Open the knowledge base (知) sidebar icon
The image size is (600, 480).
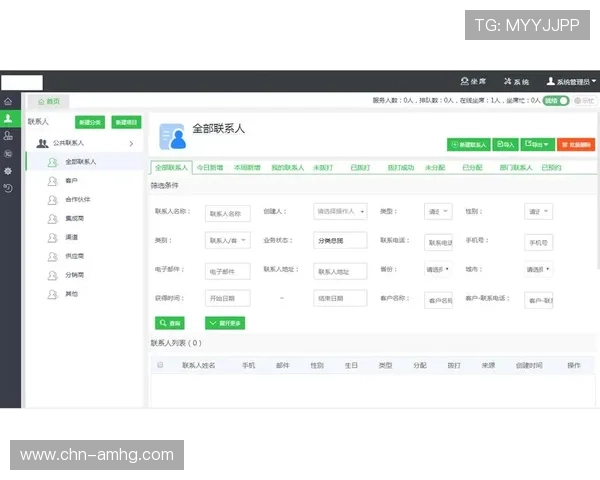click(8, 154)
